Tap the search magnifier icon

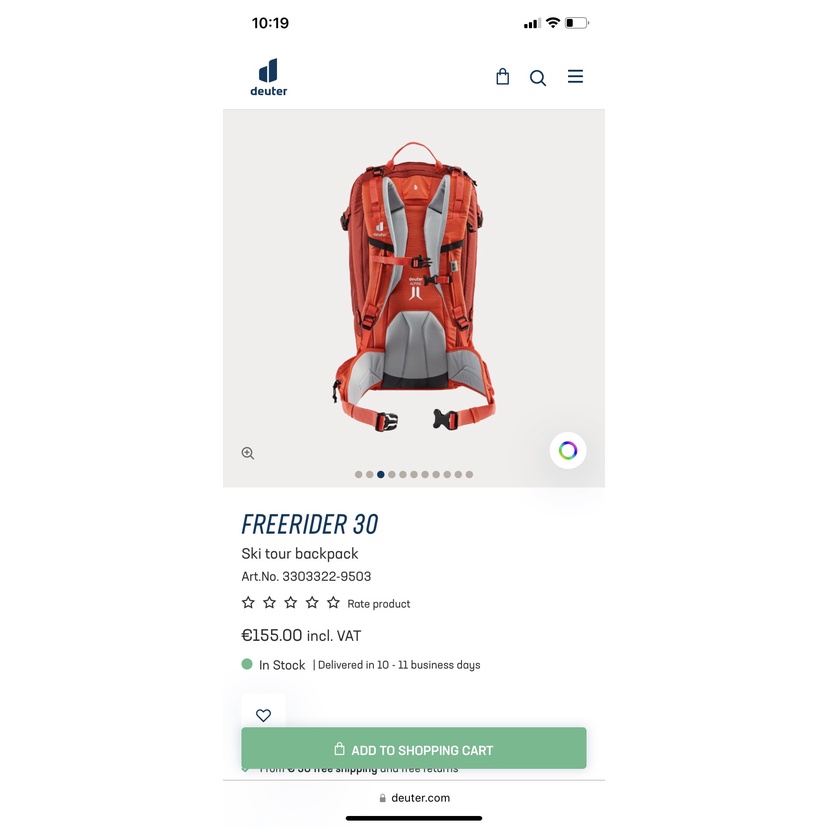click(x=538, y=78)
